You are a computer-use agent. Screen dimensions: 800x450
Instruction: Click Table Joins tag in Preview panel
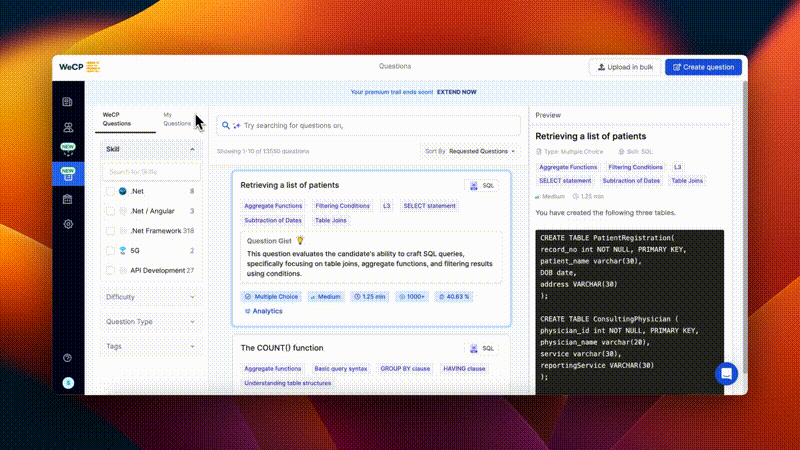(x=687, y=181)
